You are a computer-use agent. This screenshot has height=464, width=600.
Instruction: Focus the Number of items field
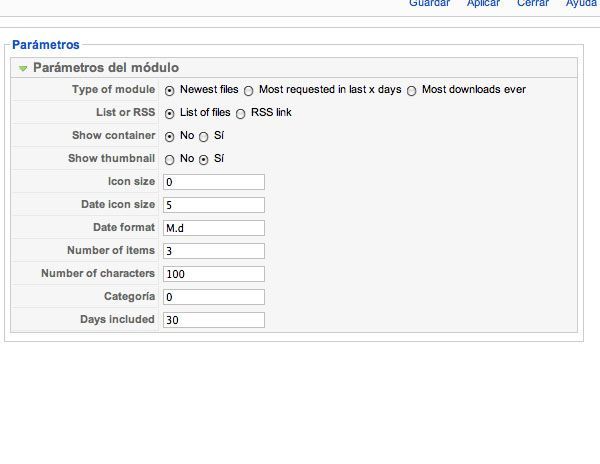click(x=214, y=251)
